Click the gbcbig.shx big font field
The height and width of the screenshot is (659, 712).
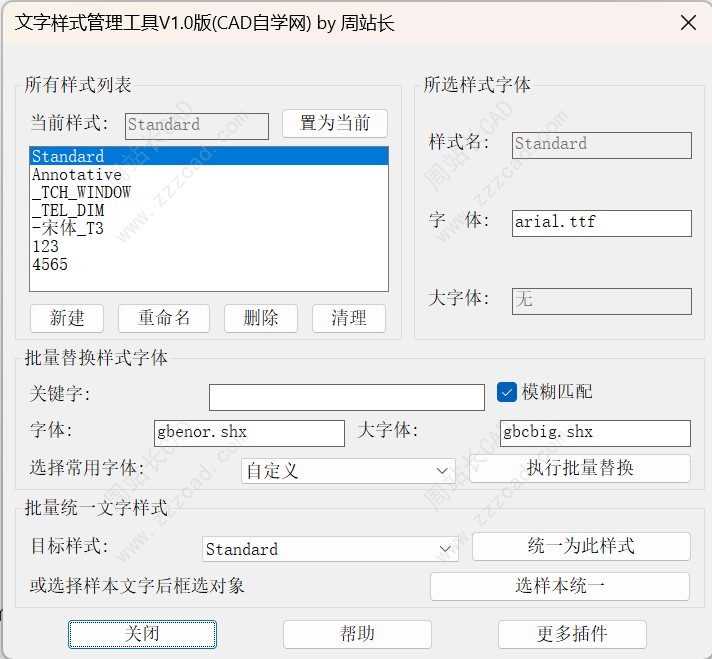click(594, 433)
